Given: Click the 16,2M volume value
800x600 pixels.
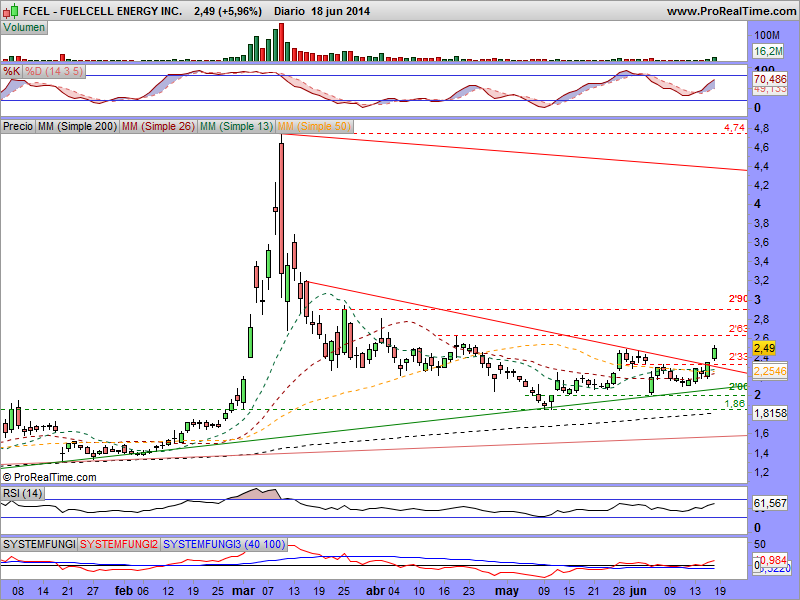Looking at the screenshot, I should tap(768, 51).
